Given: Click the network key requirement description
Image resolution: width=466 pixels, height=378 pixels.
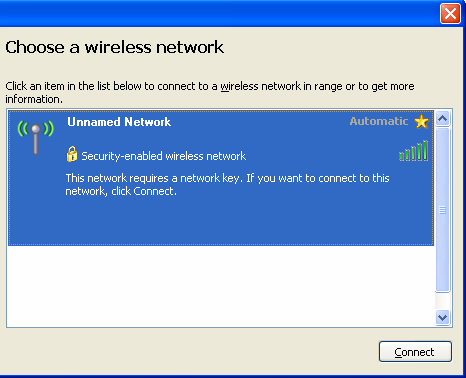Looking at the screenshot, I should tap(227, 185).
